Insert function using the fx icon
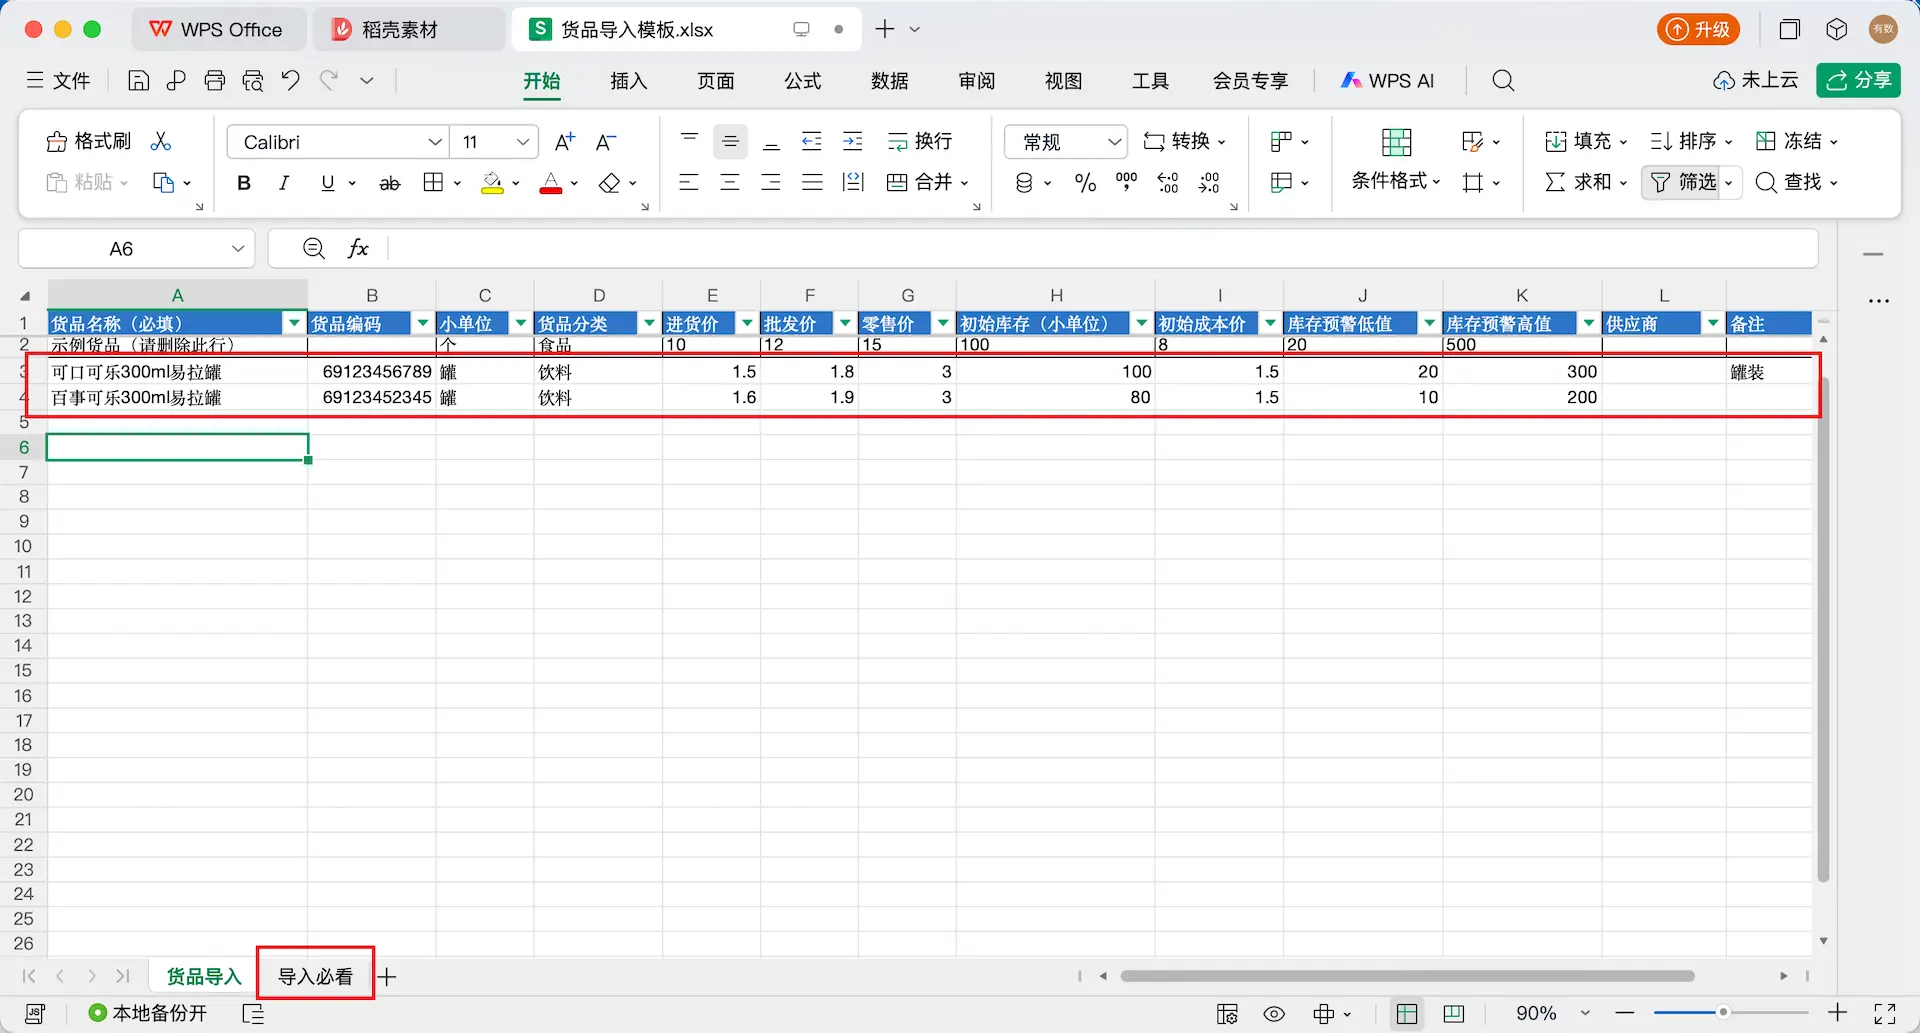The height and width of the screenshot is (1033, 1920). (358, 248)
